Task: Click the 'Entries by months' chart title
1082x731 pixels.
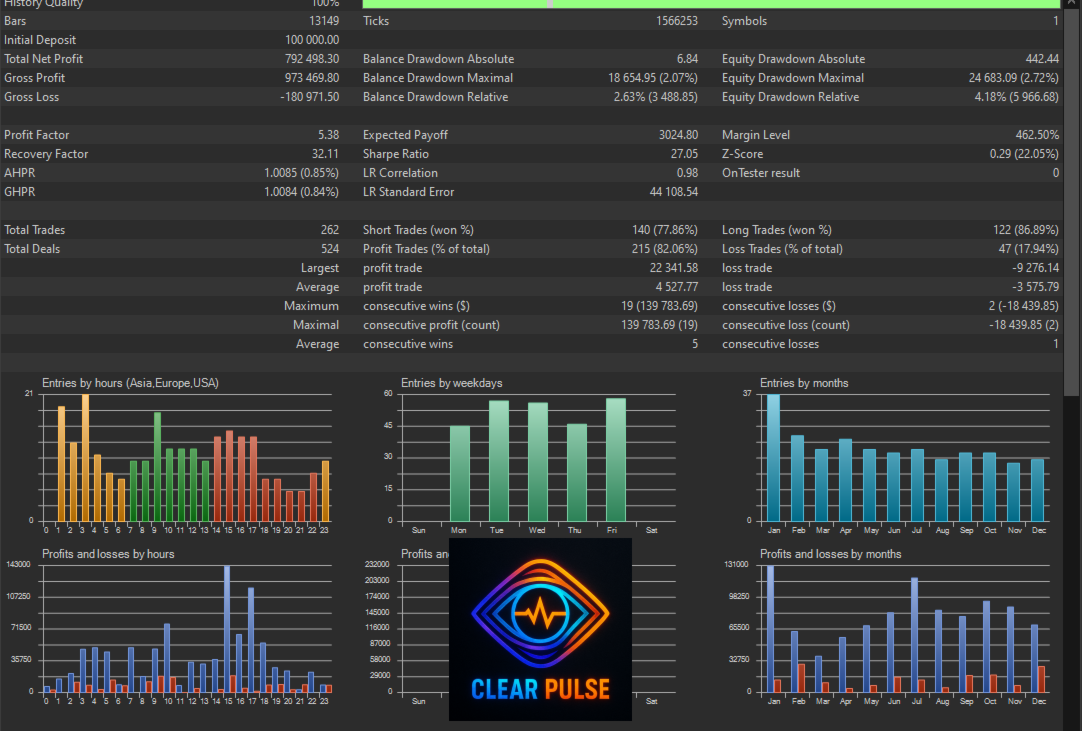Action: point(804,383)
